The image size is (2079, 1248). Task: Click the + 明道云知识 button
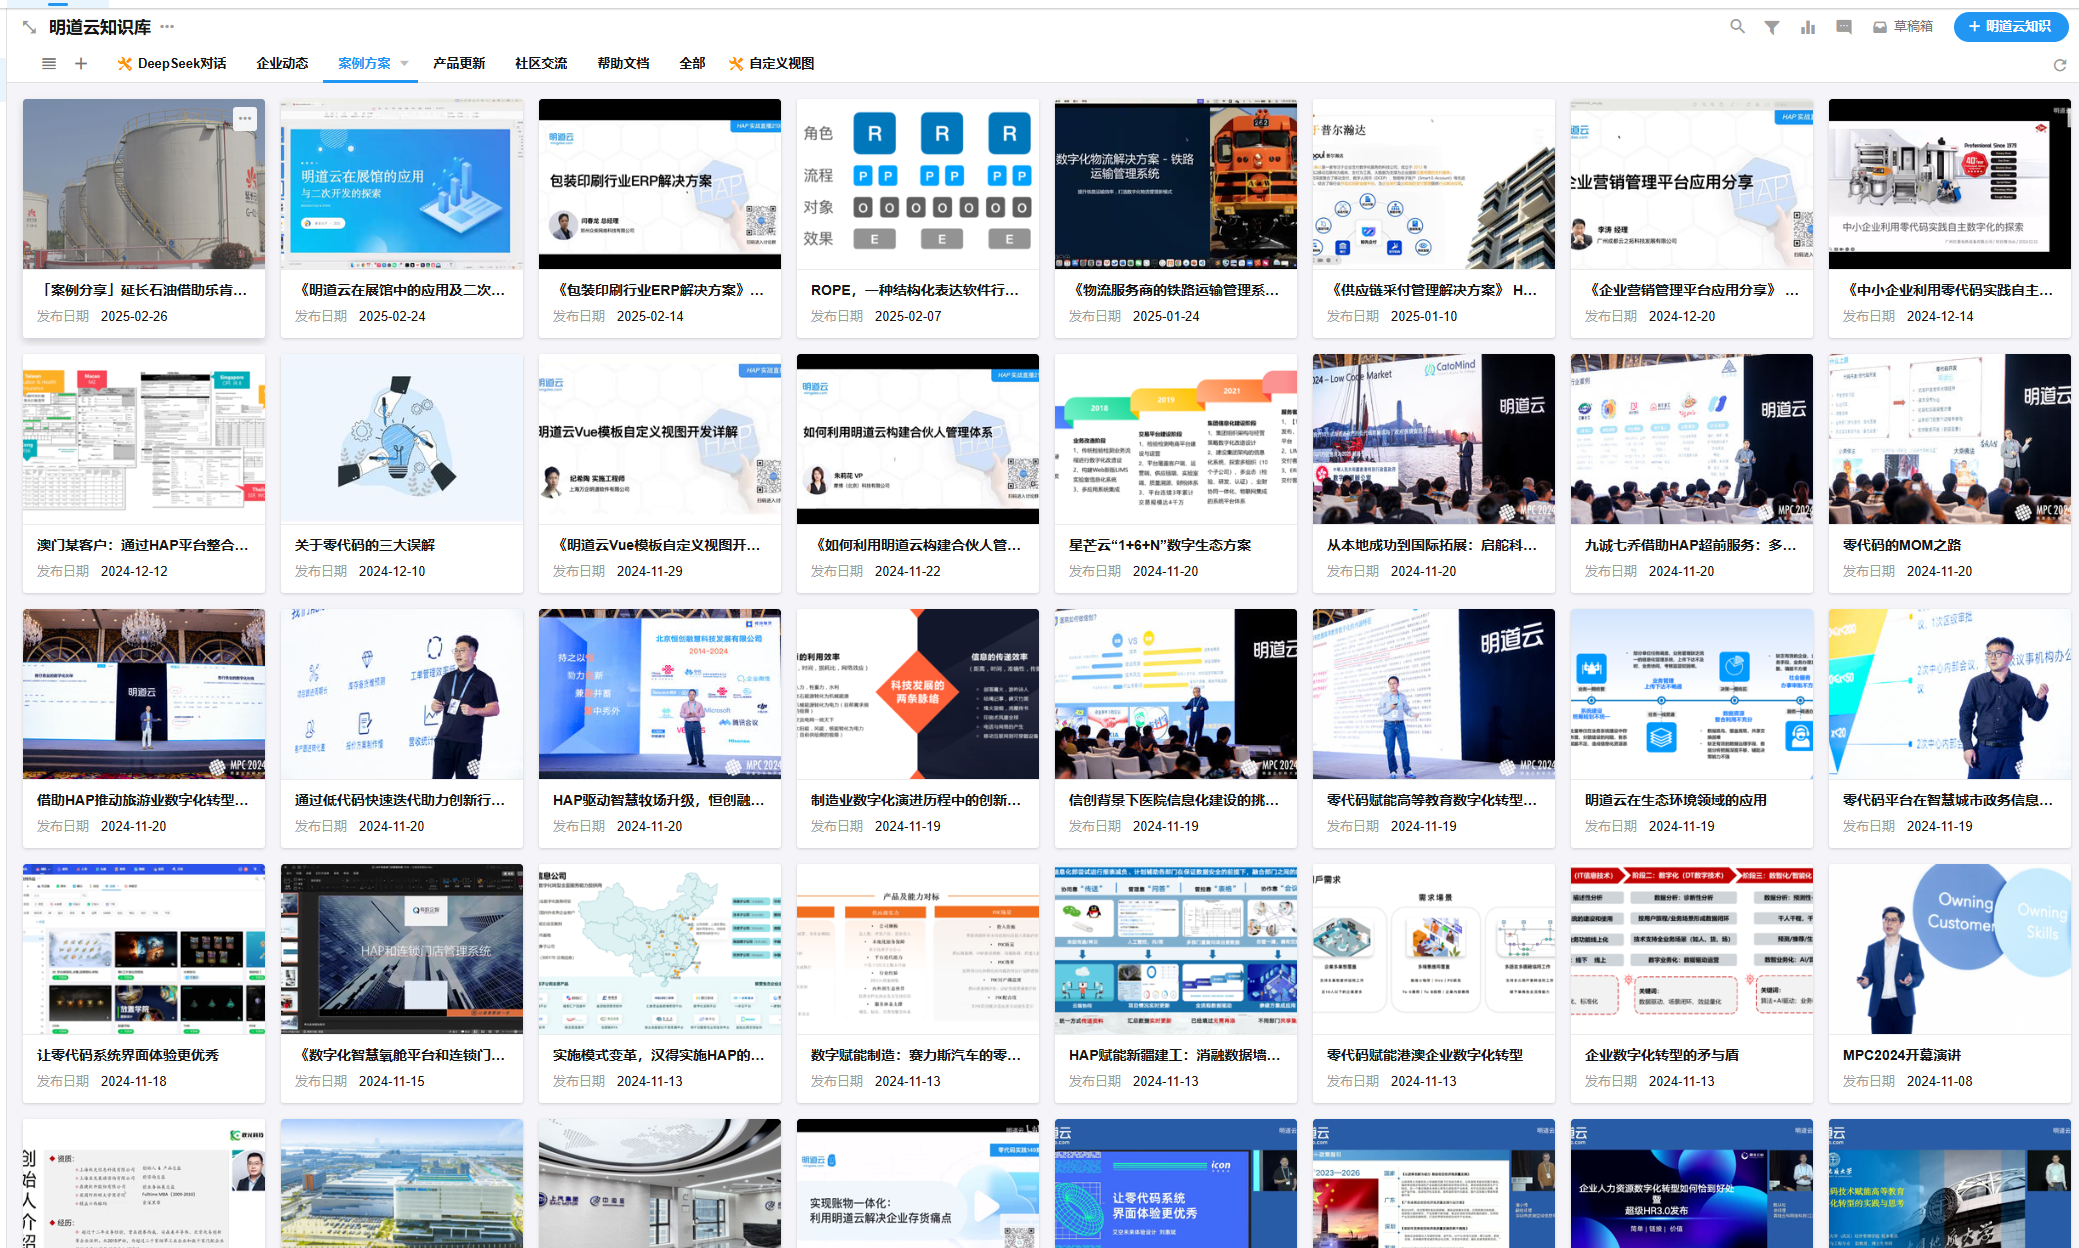coord(2010,27)
